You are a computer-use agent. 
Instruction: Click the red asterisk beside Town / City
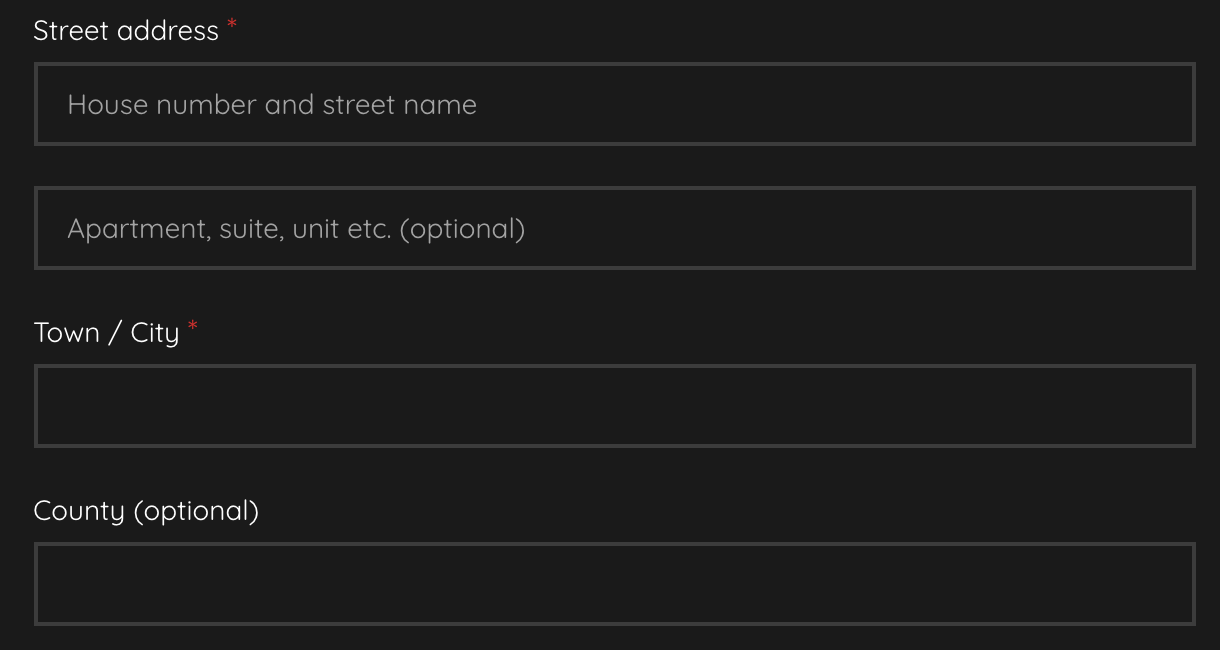(193, 328)
